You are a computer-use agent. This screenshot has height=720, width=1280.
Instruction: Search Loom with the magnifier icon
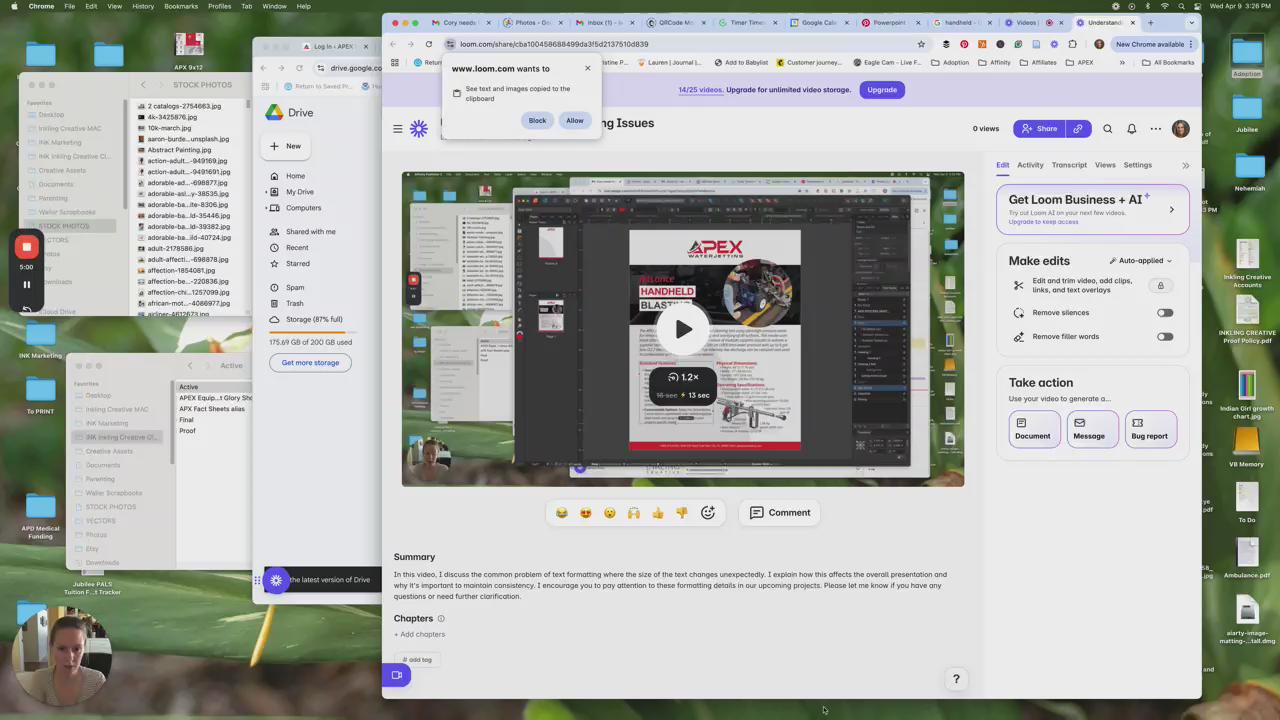point(1107,129)
